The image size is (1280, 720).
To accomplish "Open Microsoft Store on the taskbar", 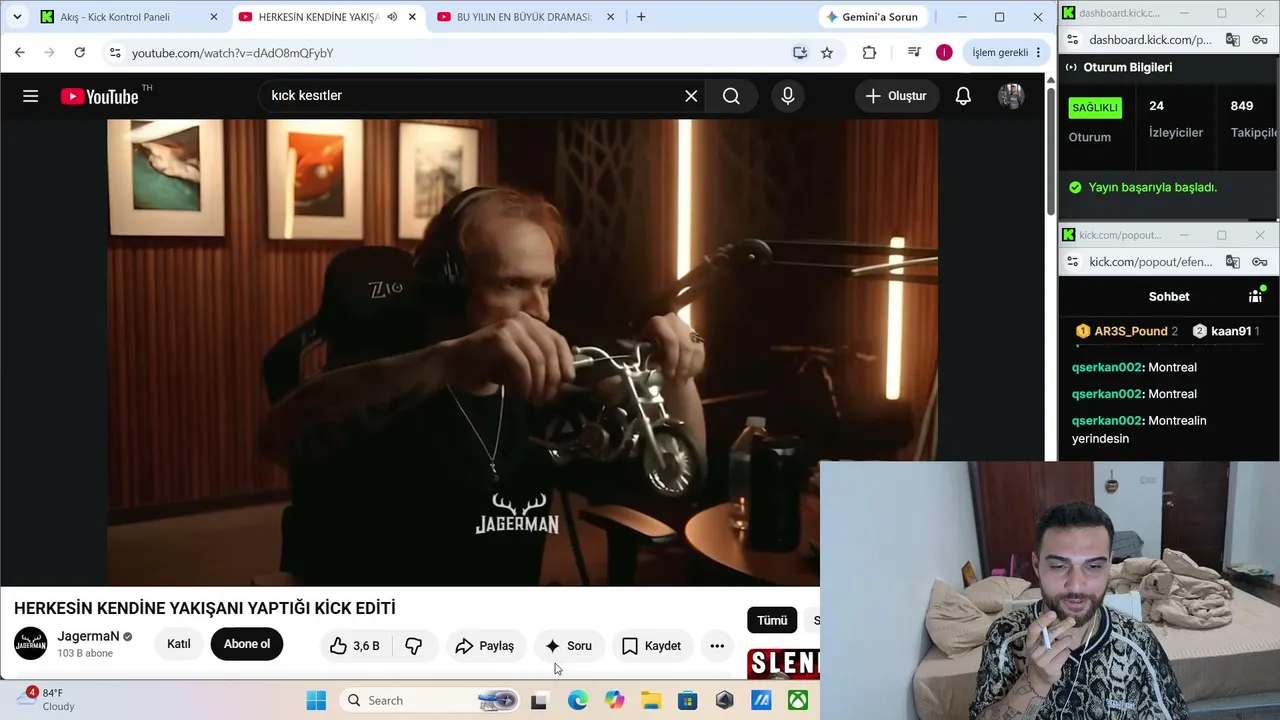I will [x=688, y=701].
